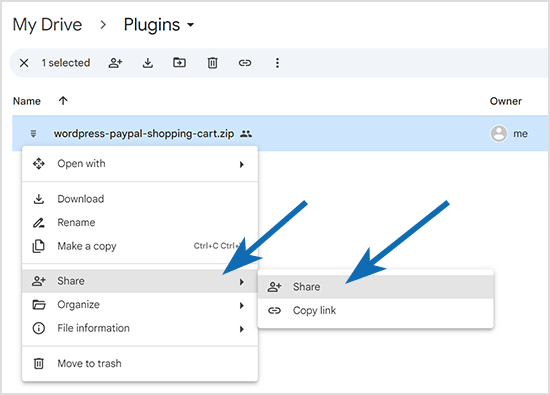This screenshot has height=395, width=550.
Task: Go to My Drive breadcrumb
Action: point(47,25)
